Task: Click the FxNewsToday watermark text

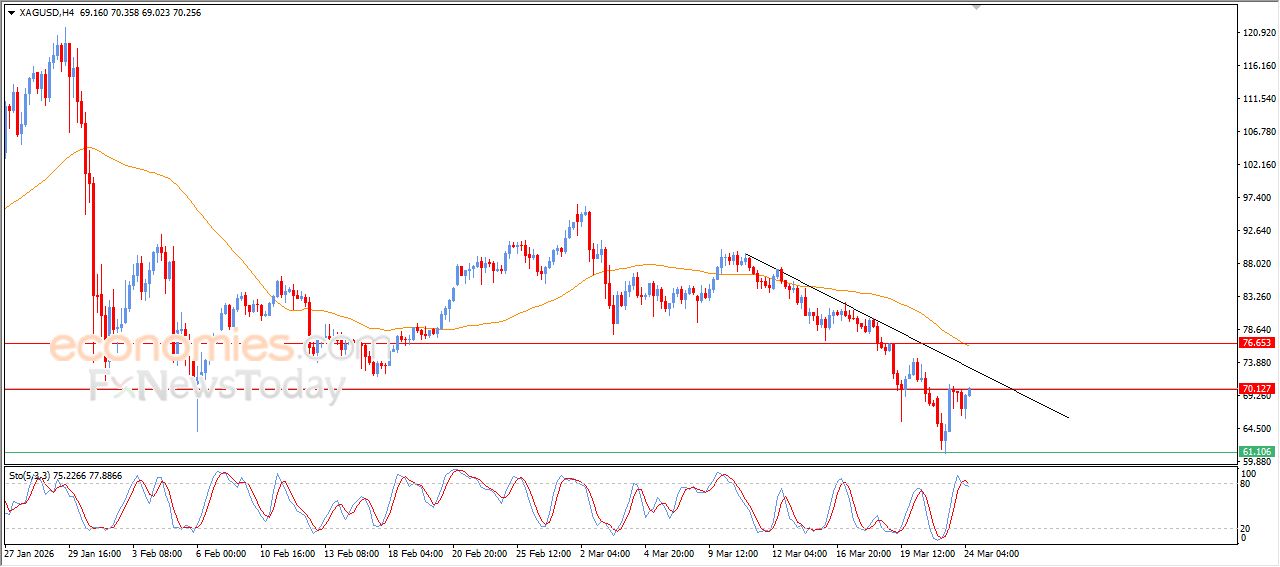Action: click(217, 387)
